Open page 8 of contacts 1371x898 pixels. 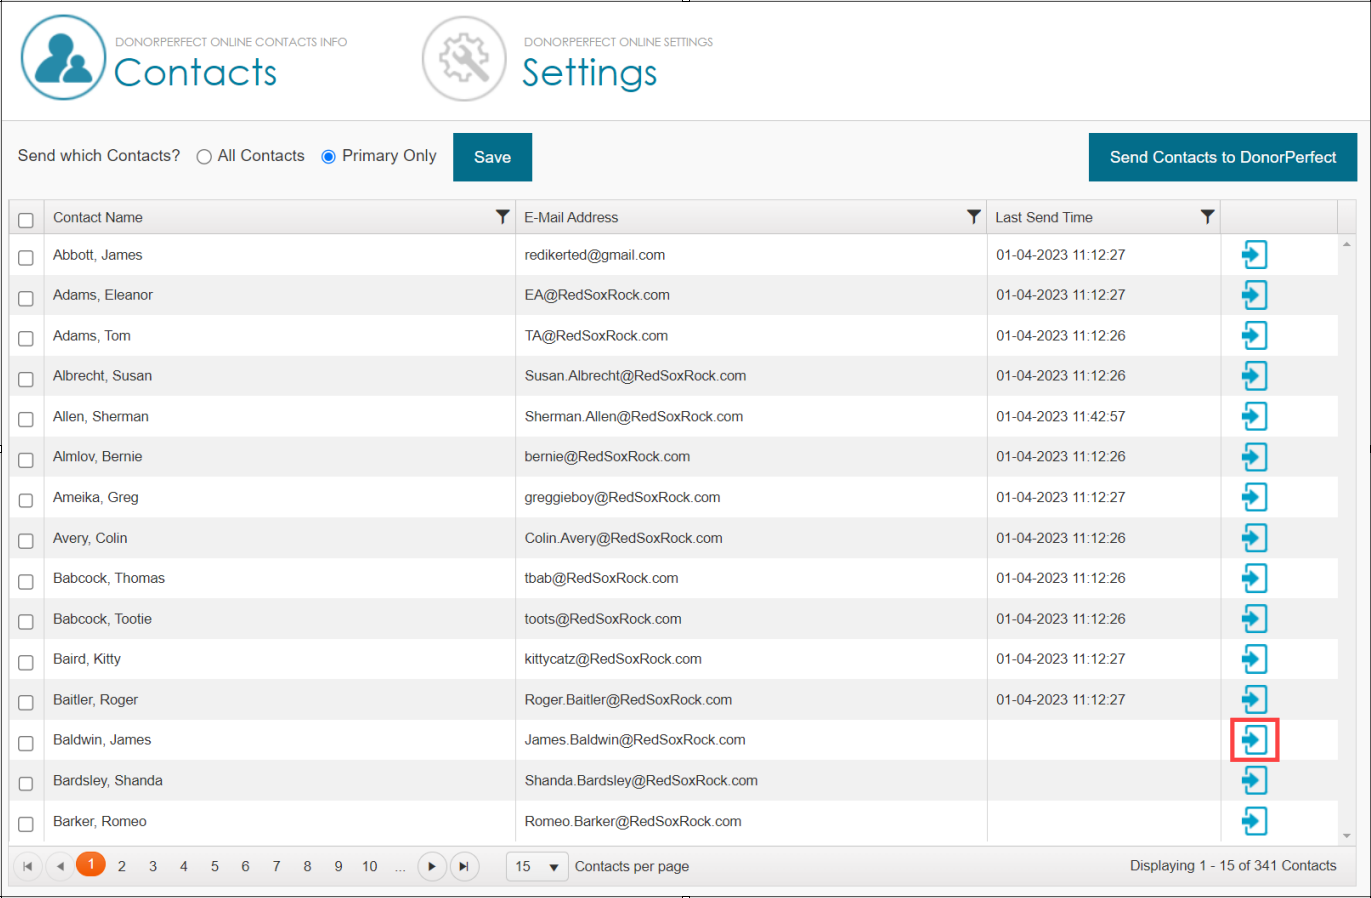pos(307,866)
